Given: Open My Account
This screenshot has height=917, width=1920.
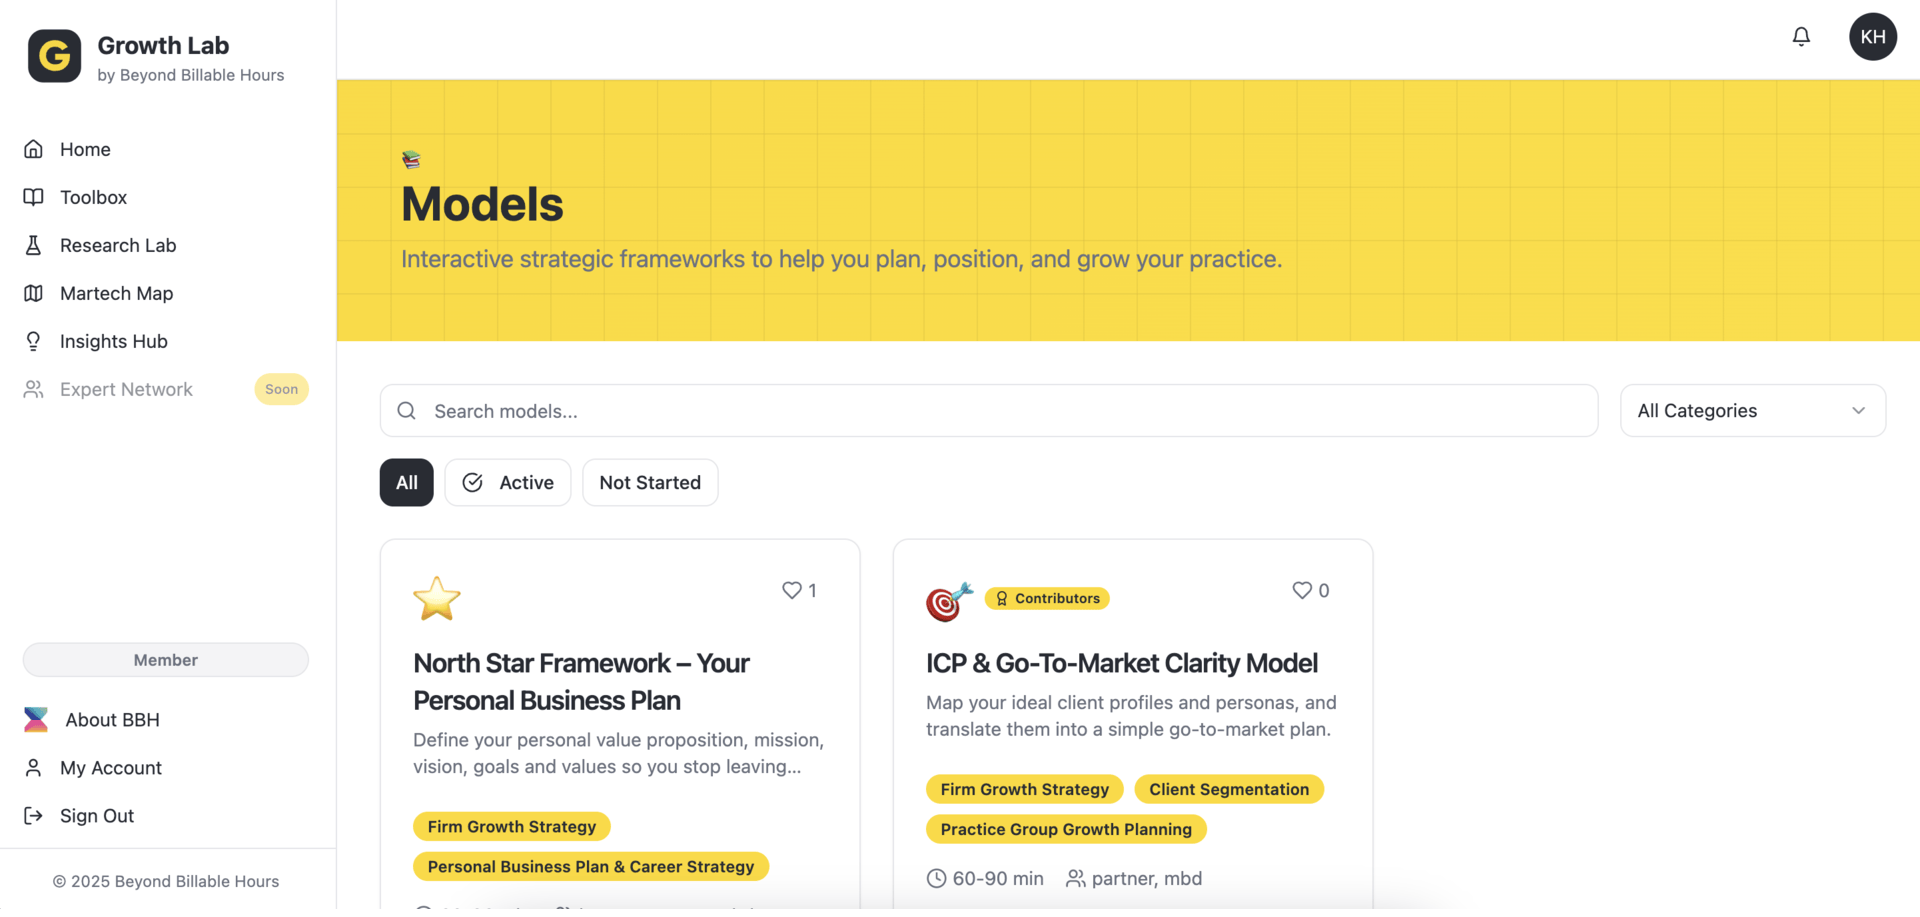Looking at the screenshot, I should point(110,768).
